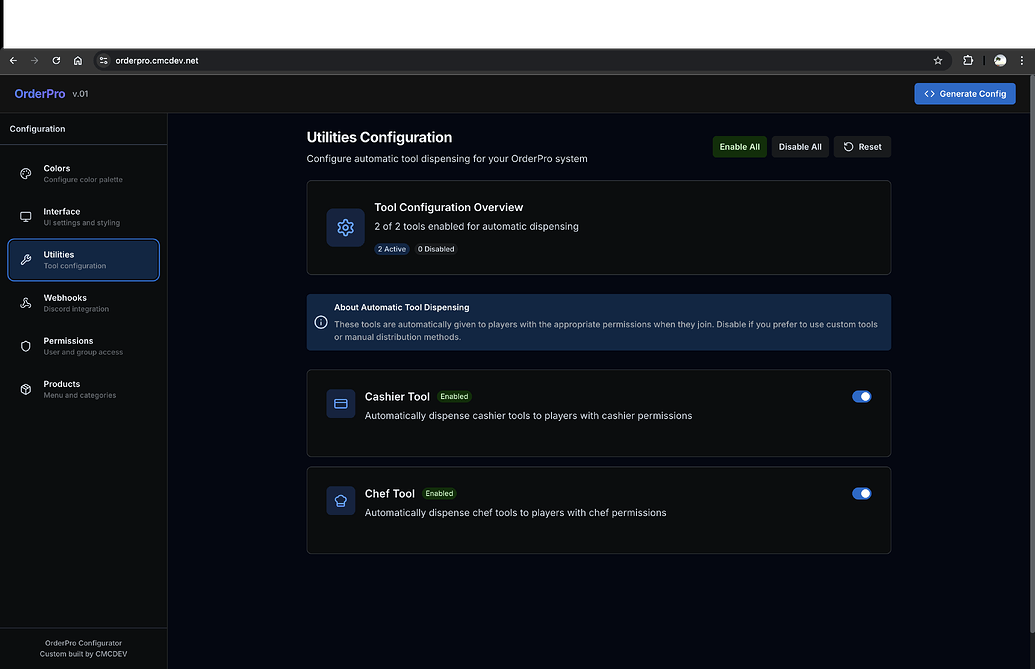Select the Utilities wrench icon
Image resolution: width=1035 pixels, height=669 pixels.
[25, 259]
